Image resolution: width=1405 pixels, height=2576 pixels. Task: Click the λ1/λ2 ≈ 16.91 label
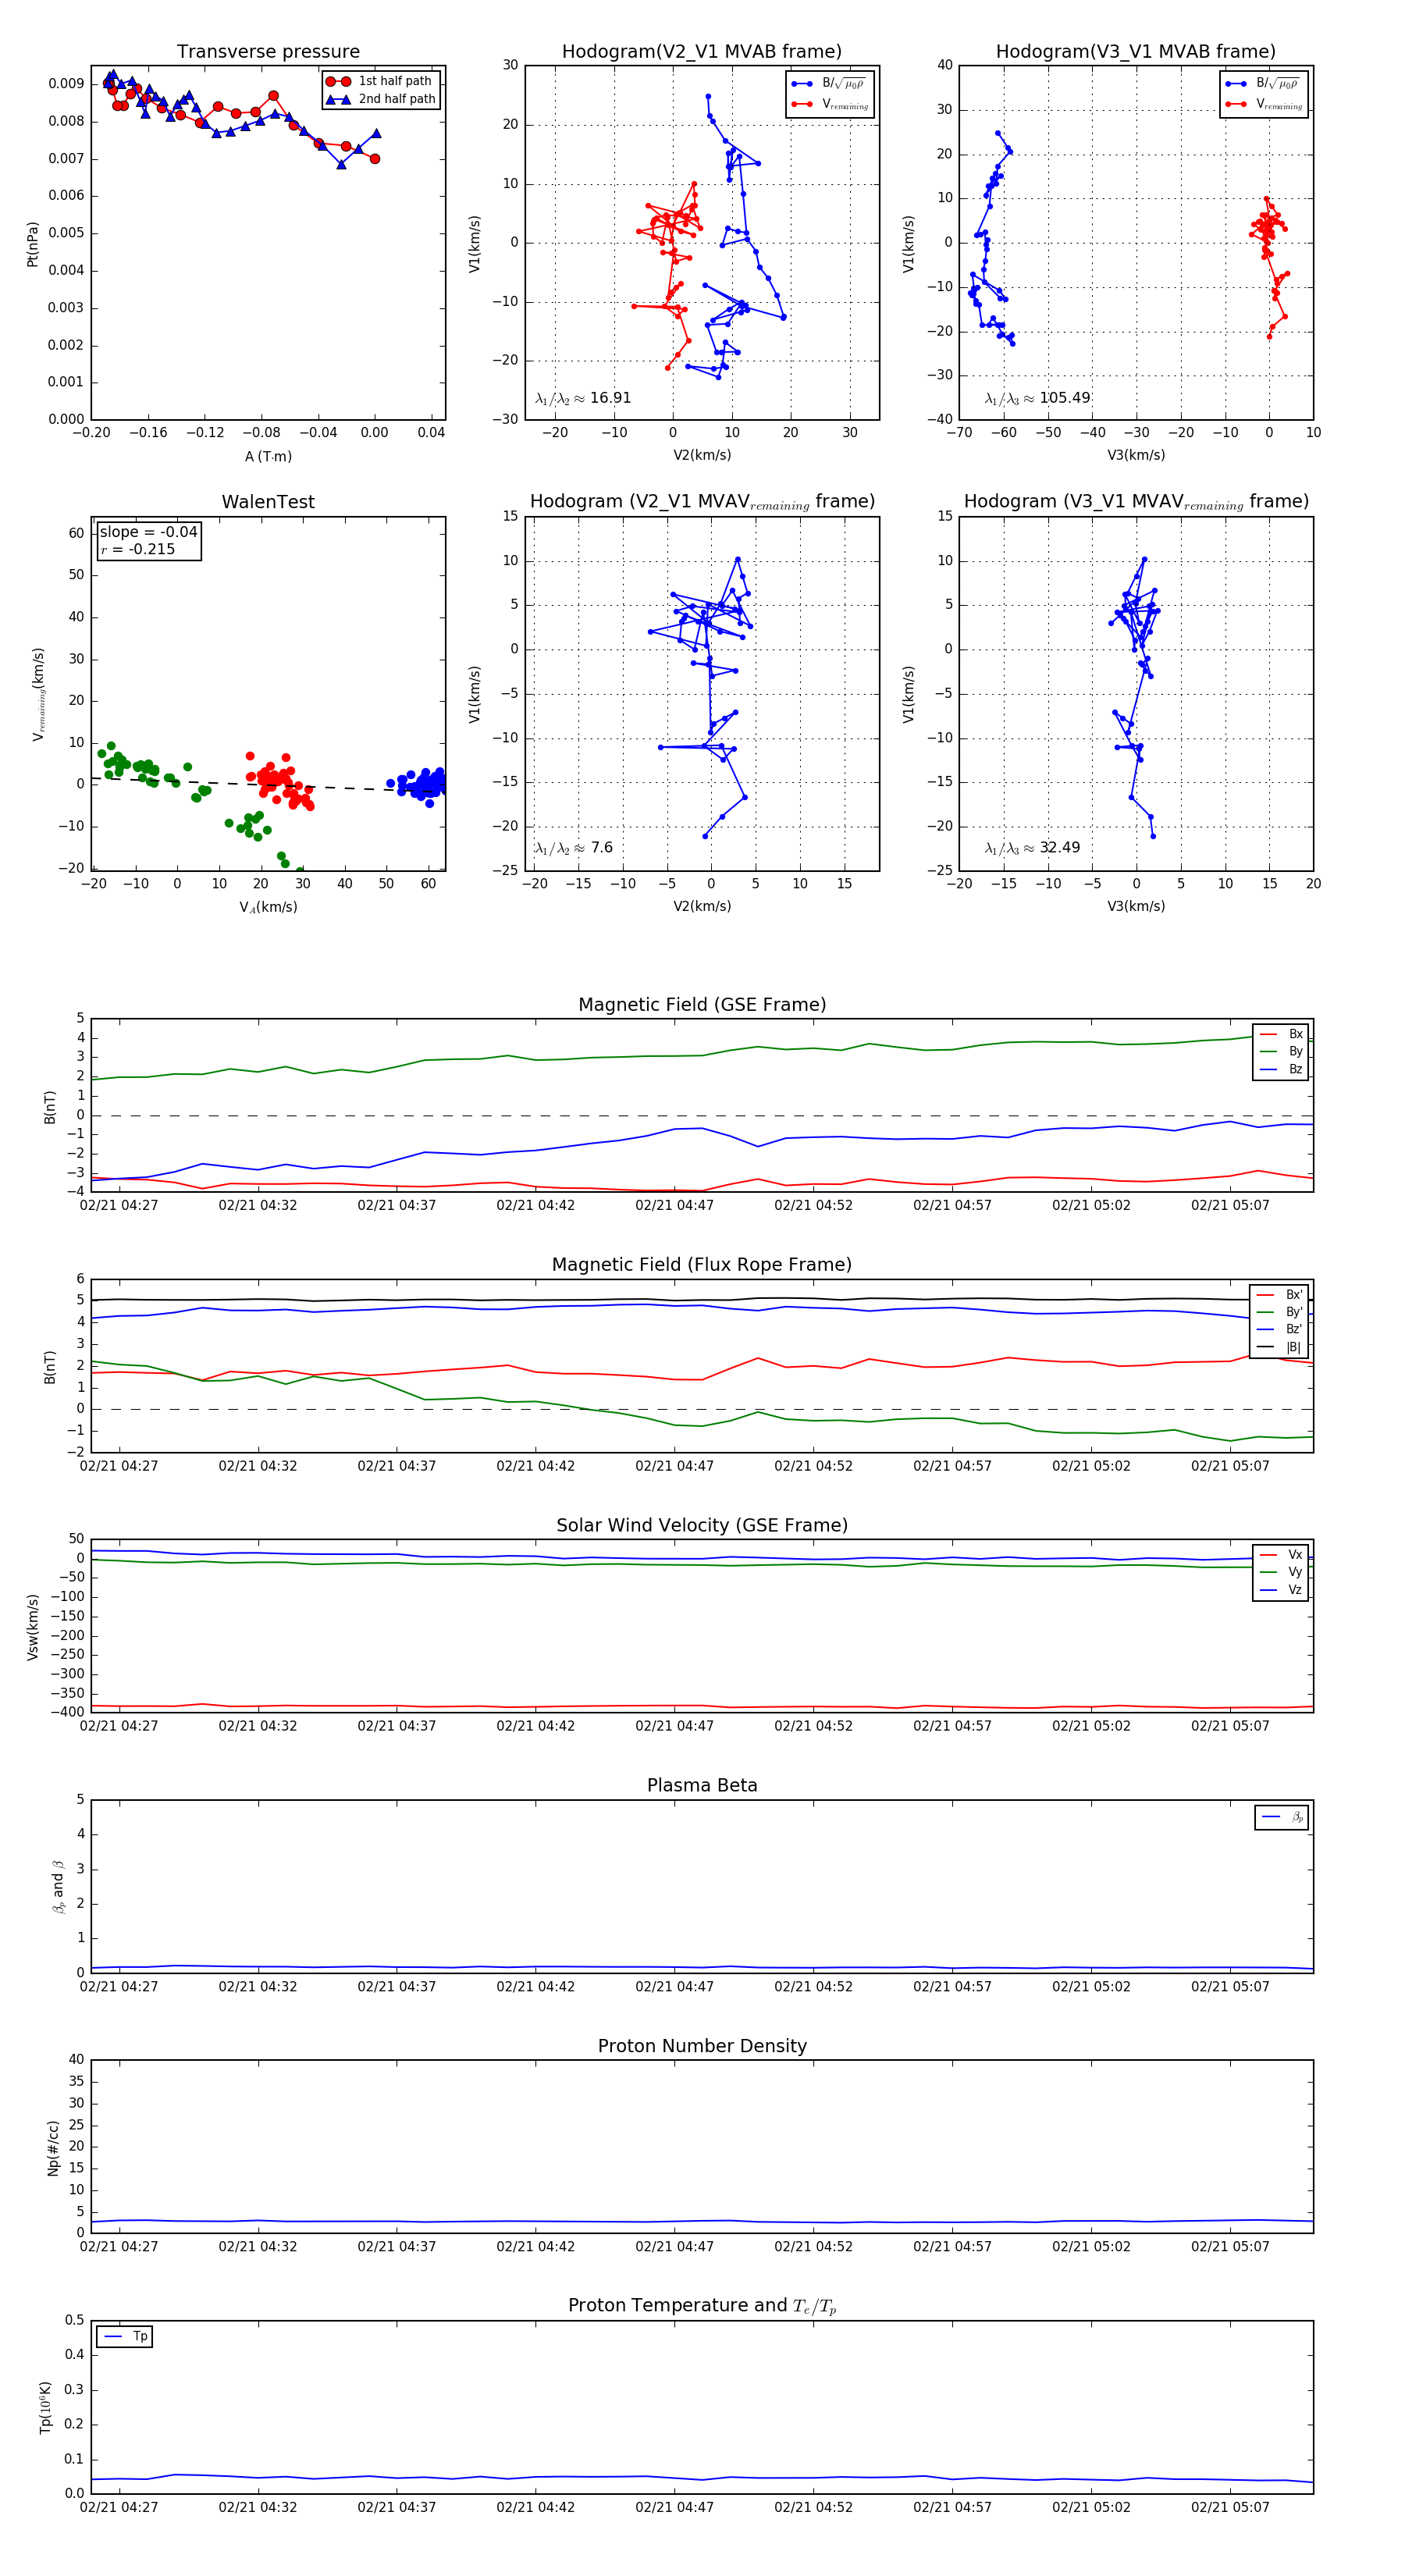(x=583, y=398)
